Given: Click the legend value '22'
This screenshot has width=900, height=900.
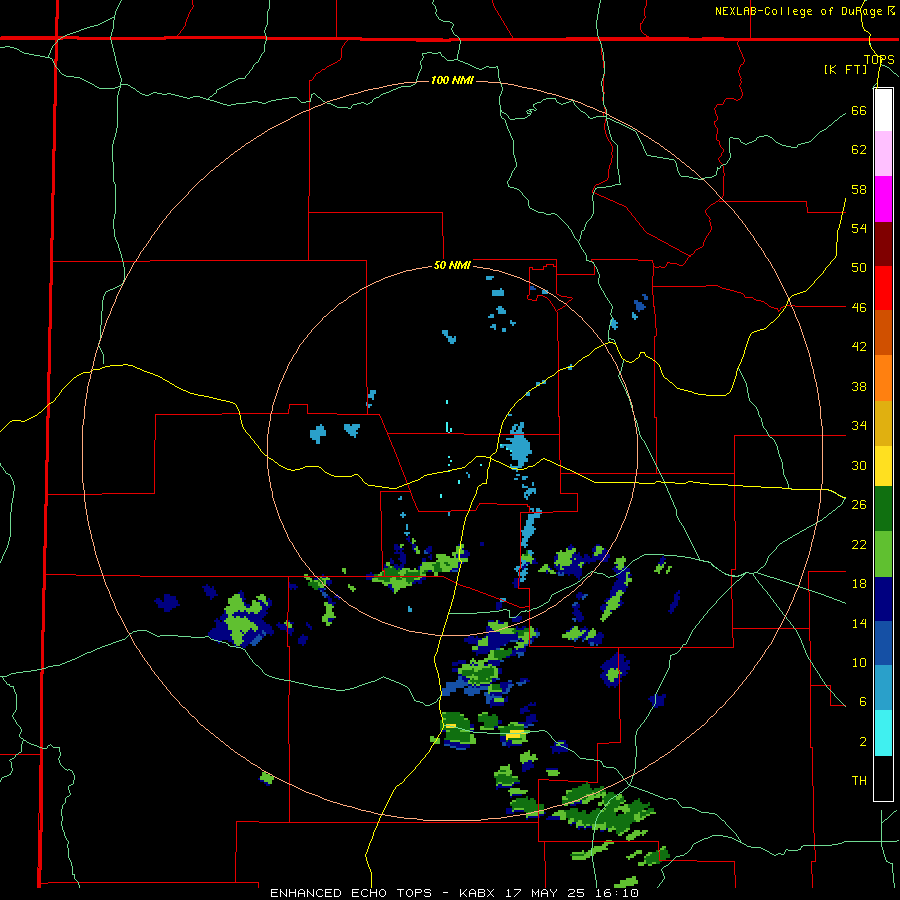Looking at the screenshot, I should (859, 544).
